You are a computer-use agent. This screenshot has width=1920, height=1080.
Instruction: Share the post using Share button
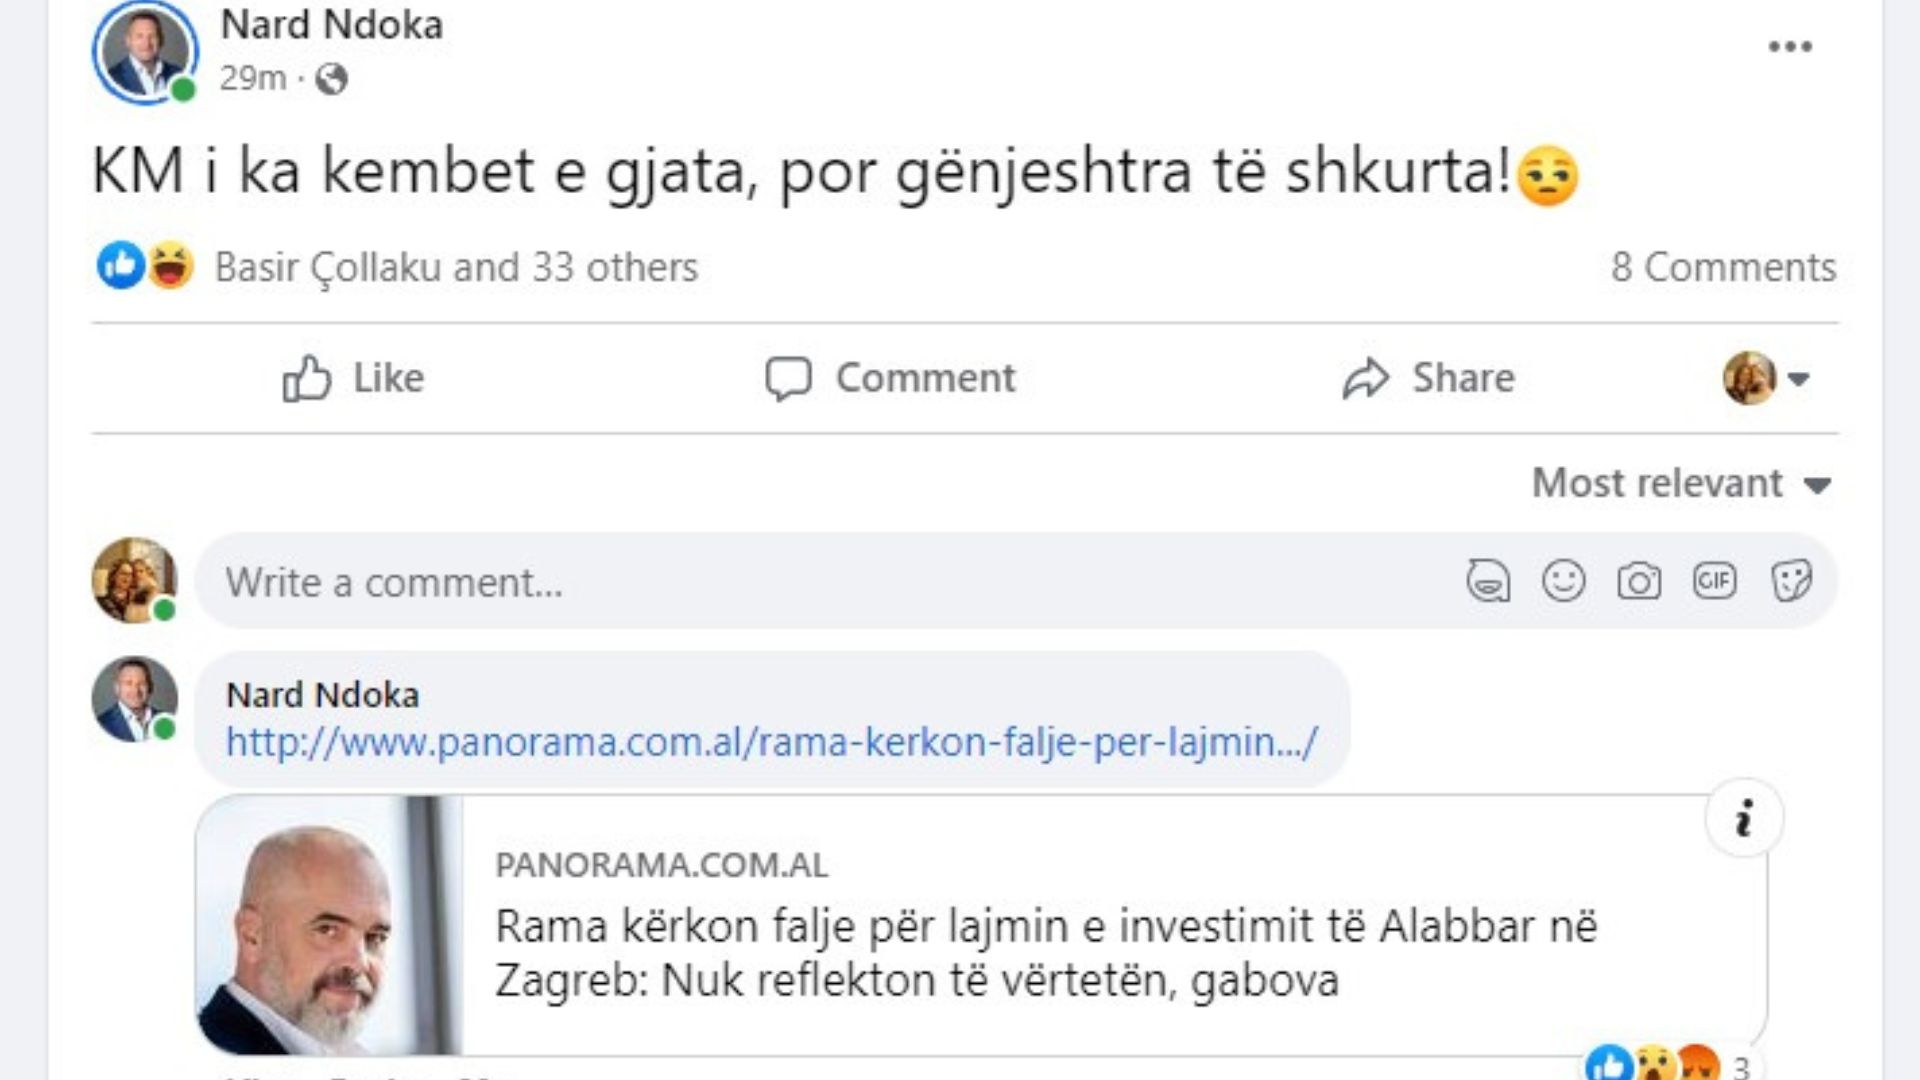[1428, 378]
